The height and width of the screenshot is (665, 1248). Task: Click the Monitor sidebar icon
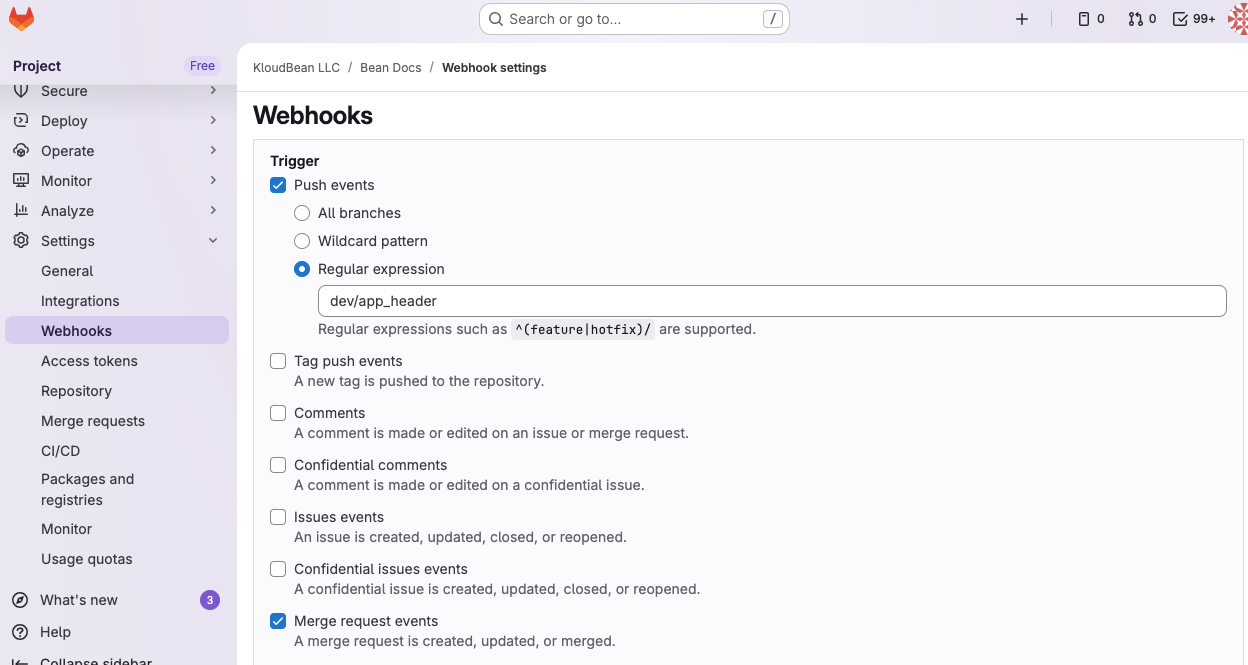pos(22,180)
